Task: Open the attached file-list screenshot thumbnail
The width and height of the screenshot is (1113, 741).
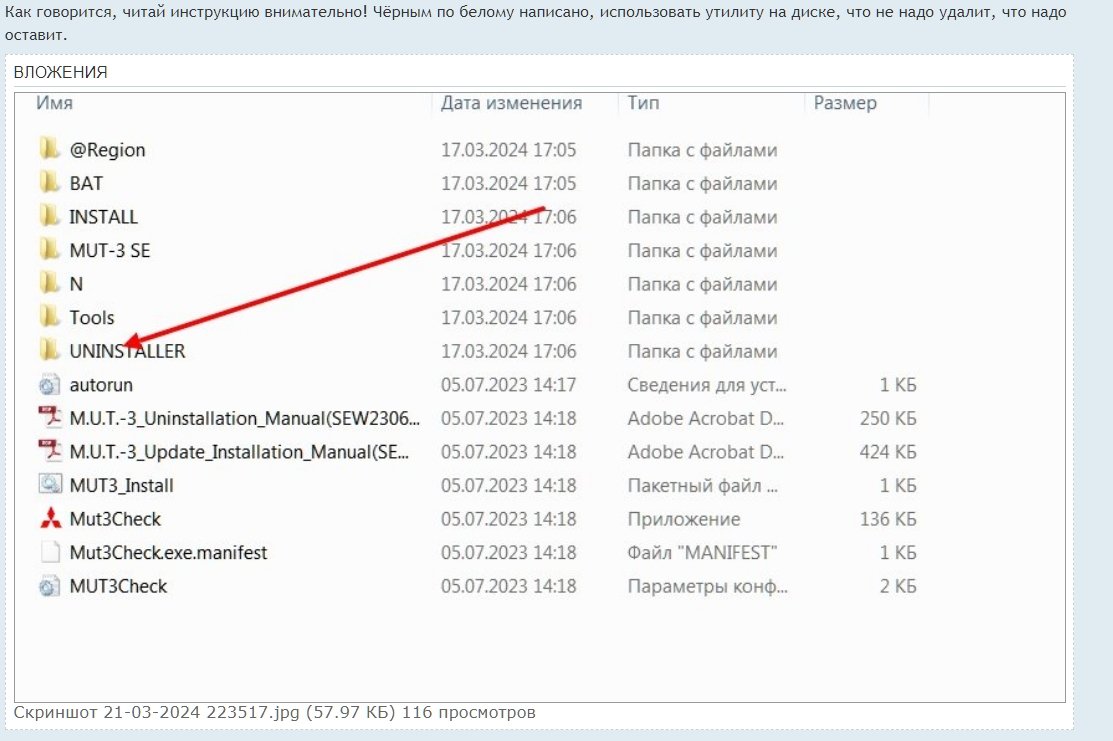Action: point(539,397)
